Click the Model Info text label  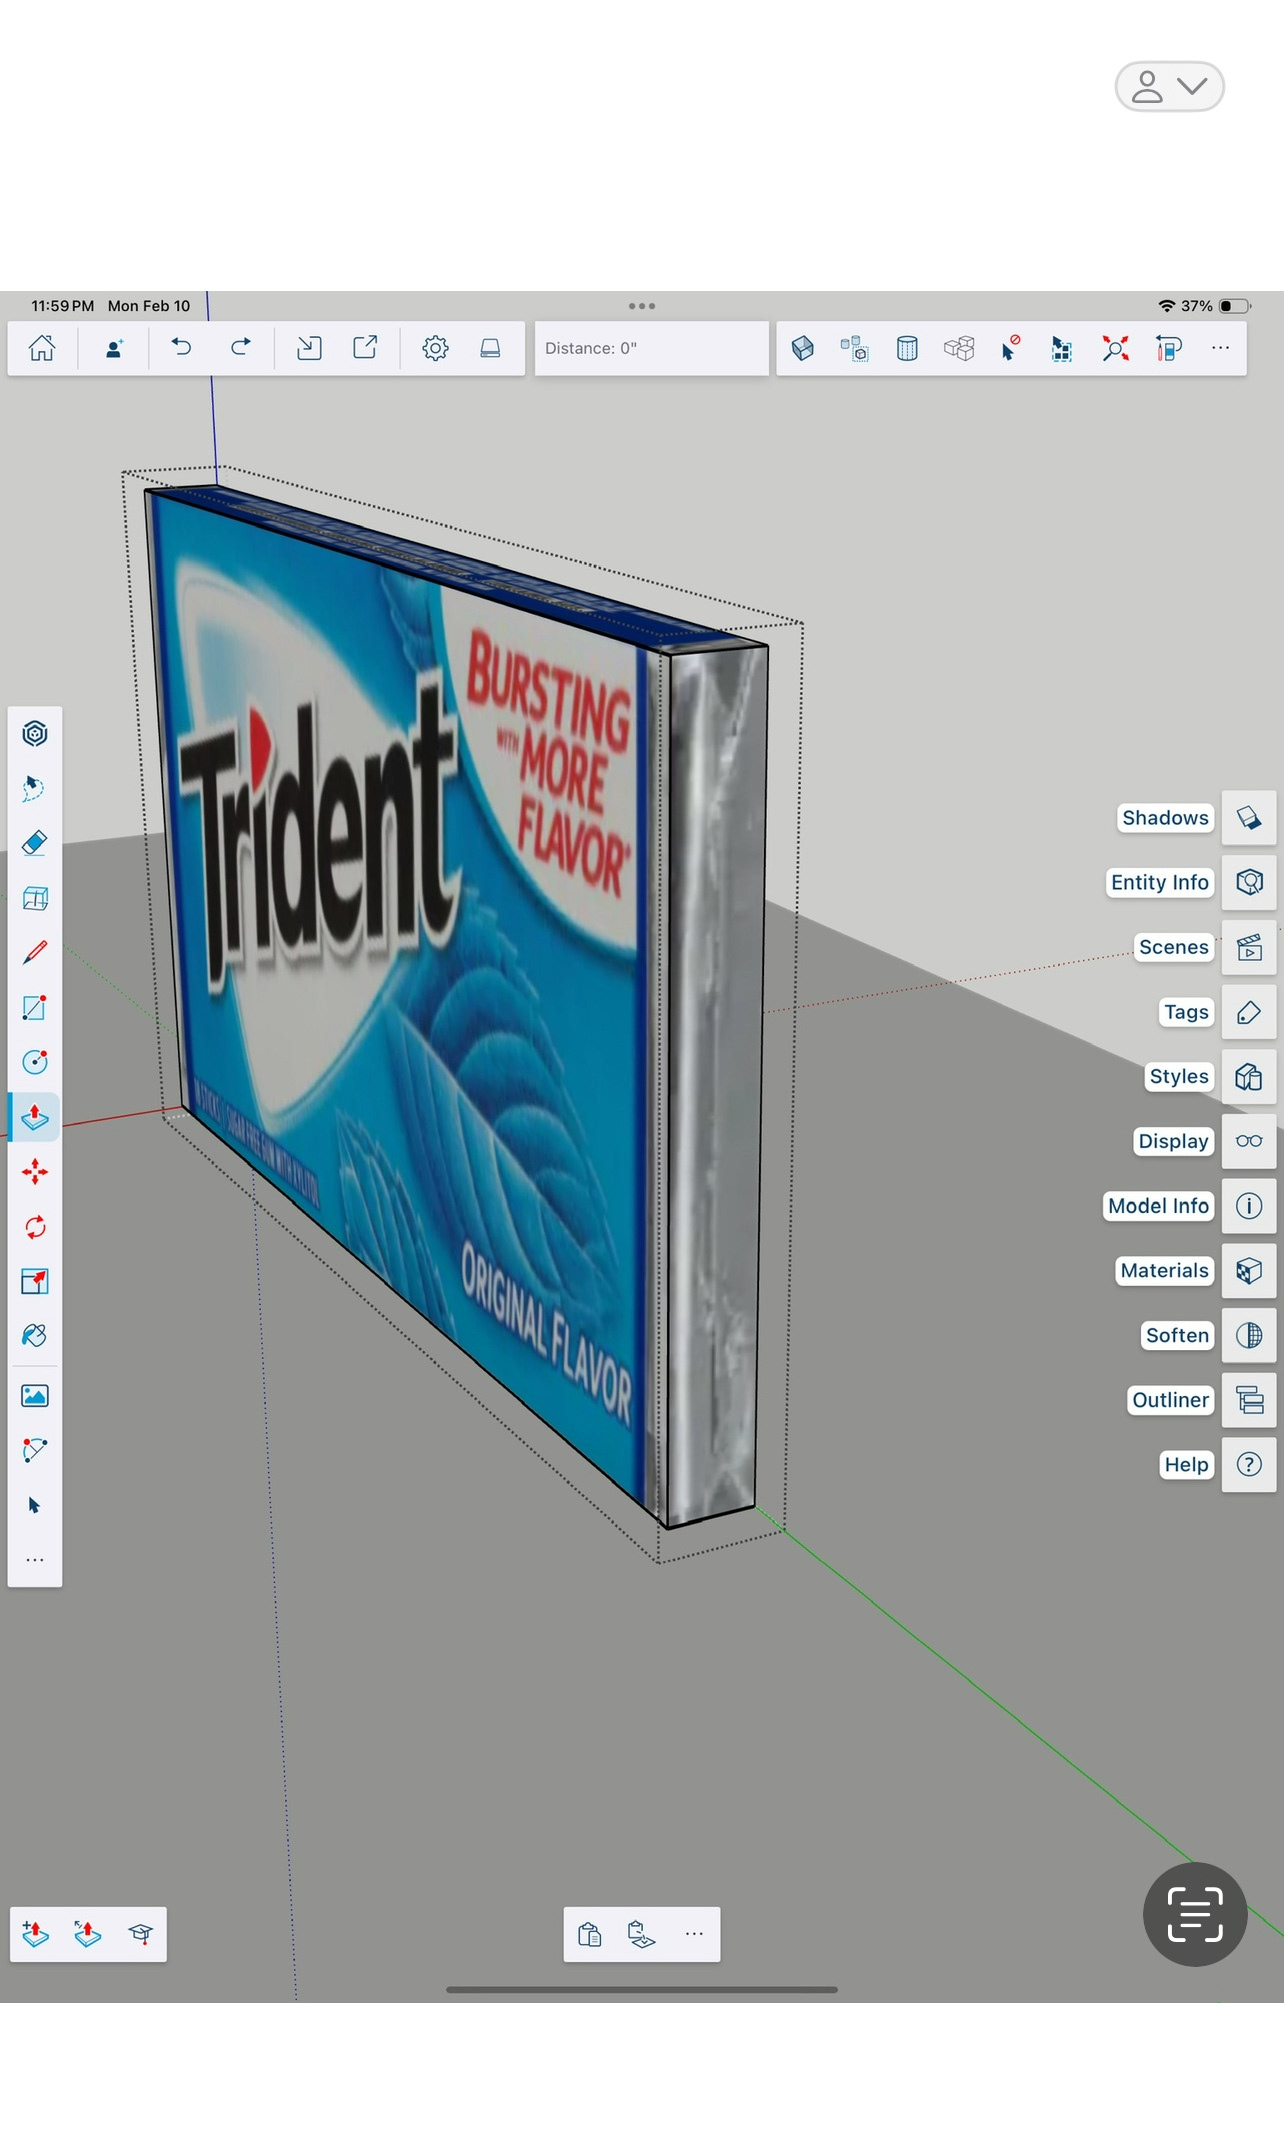[1158, 1206]
